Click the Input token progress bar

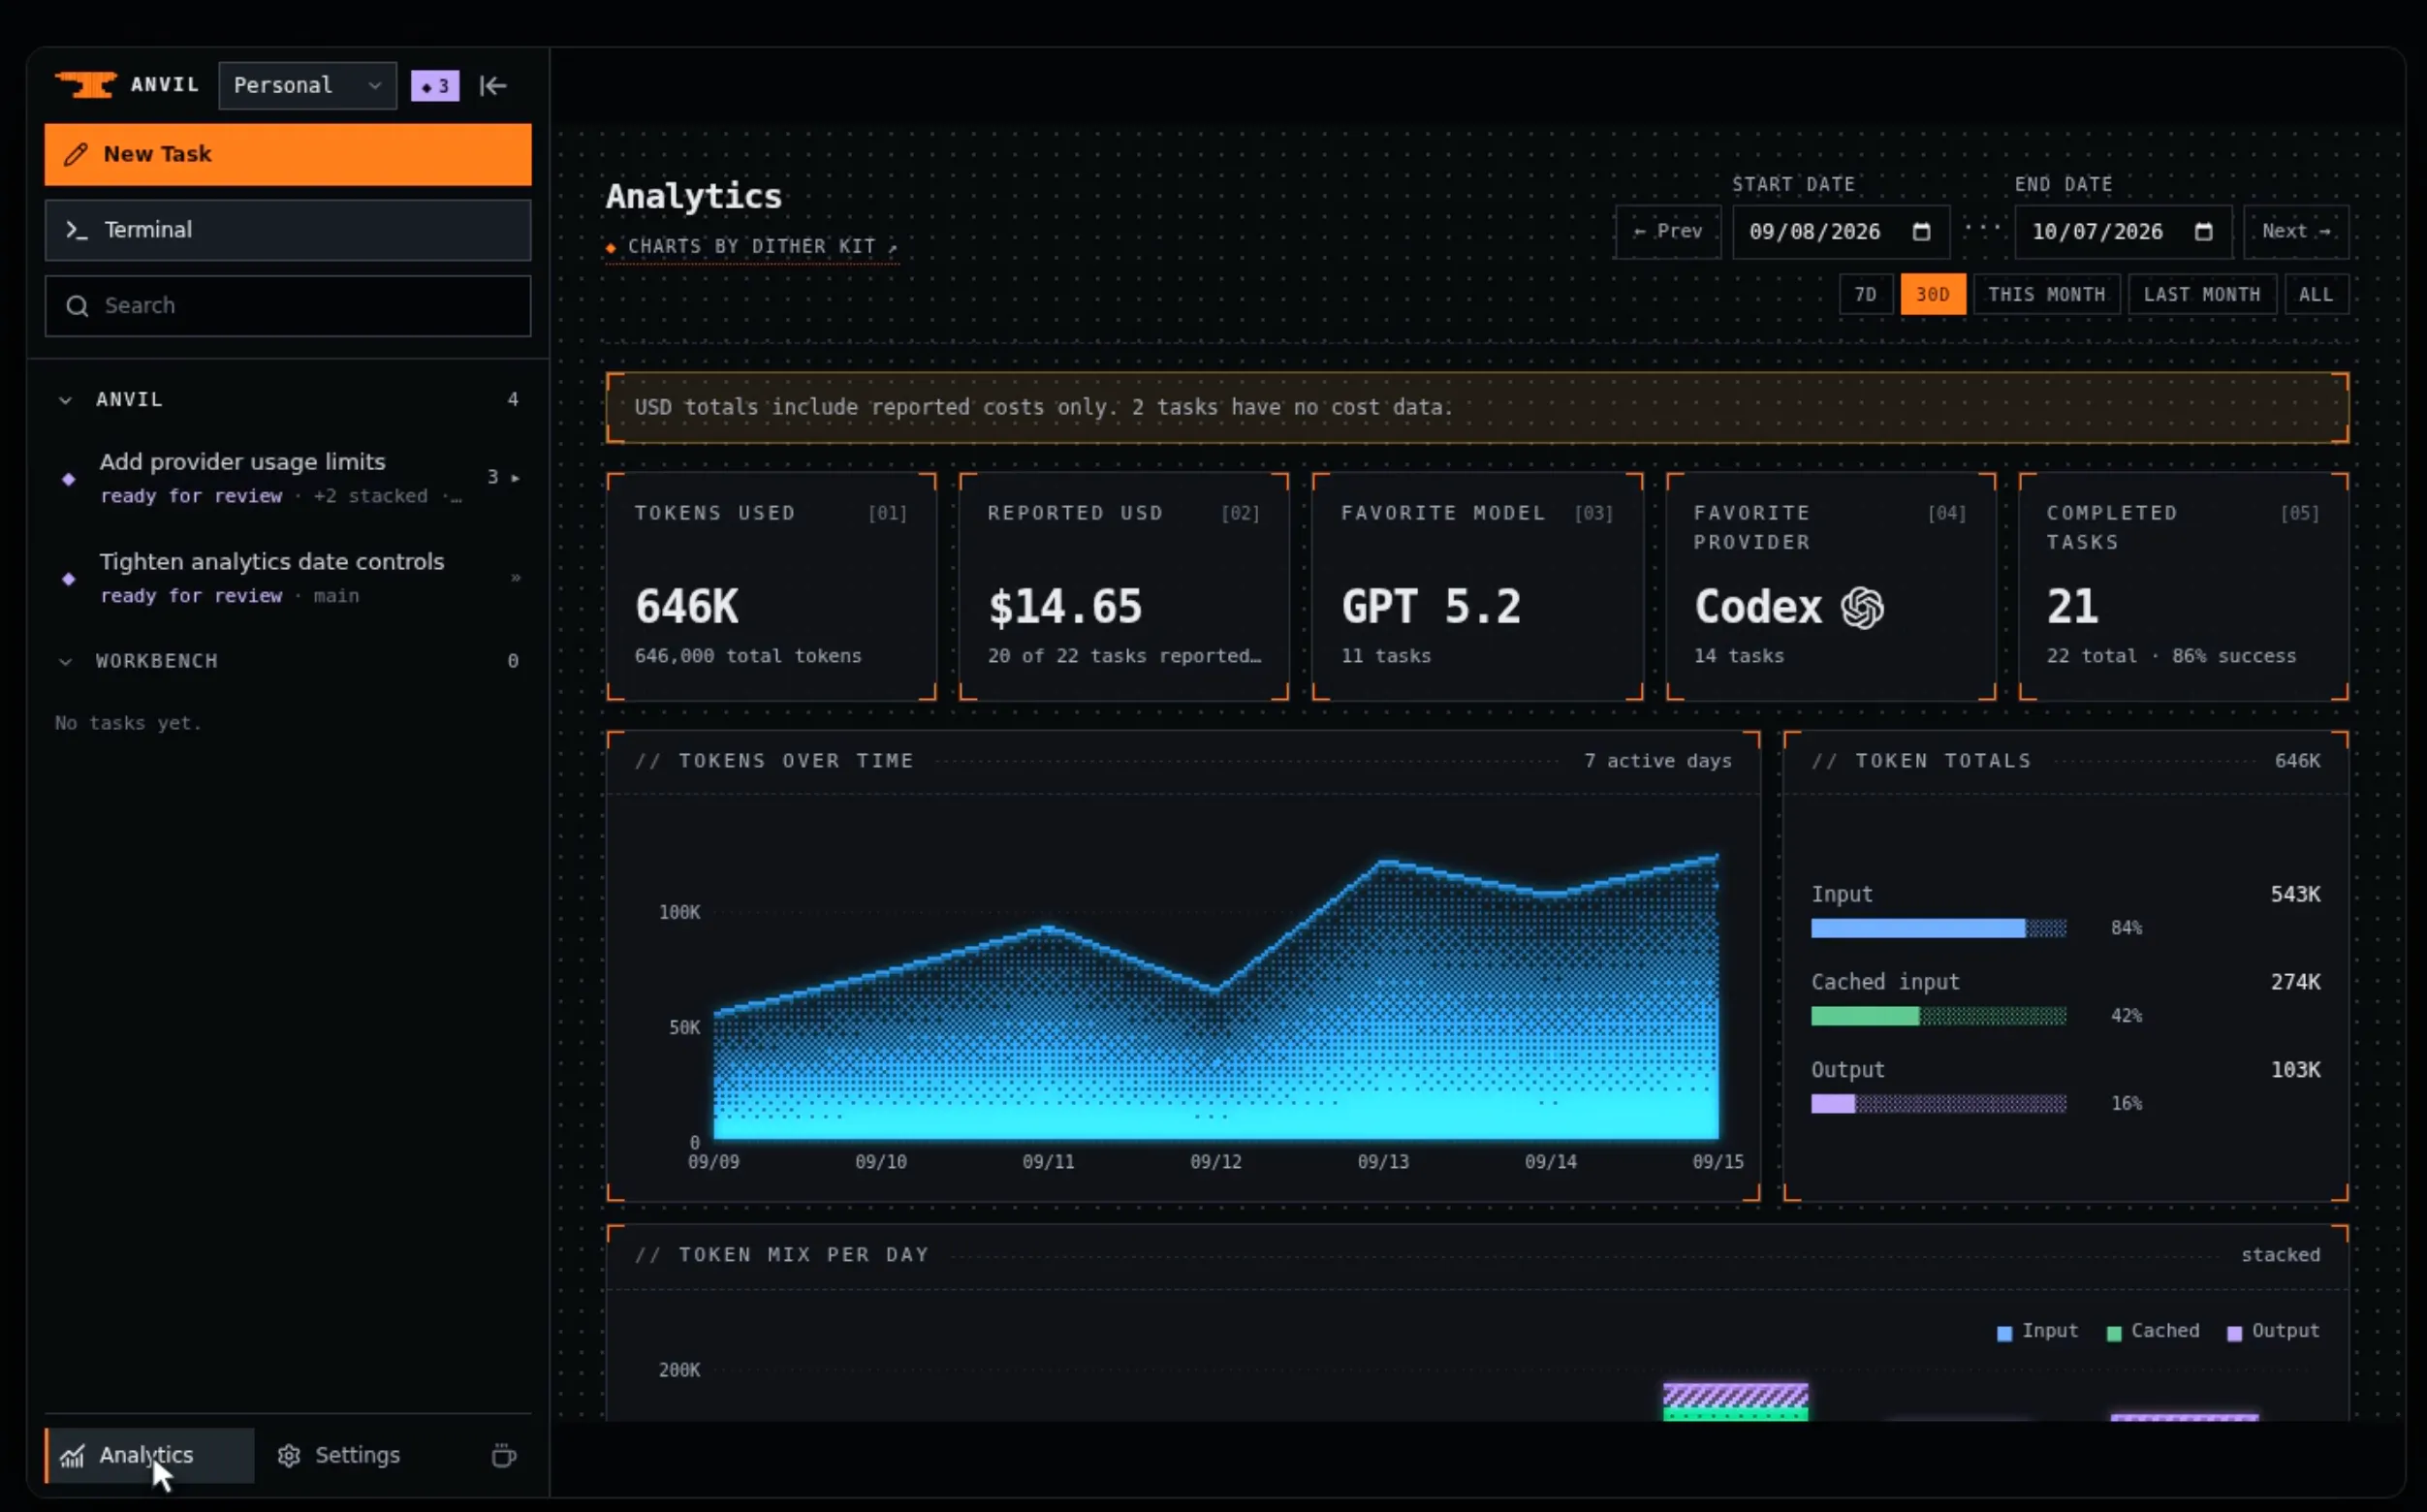[1938, 928]
